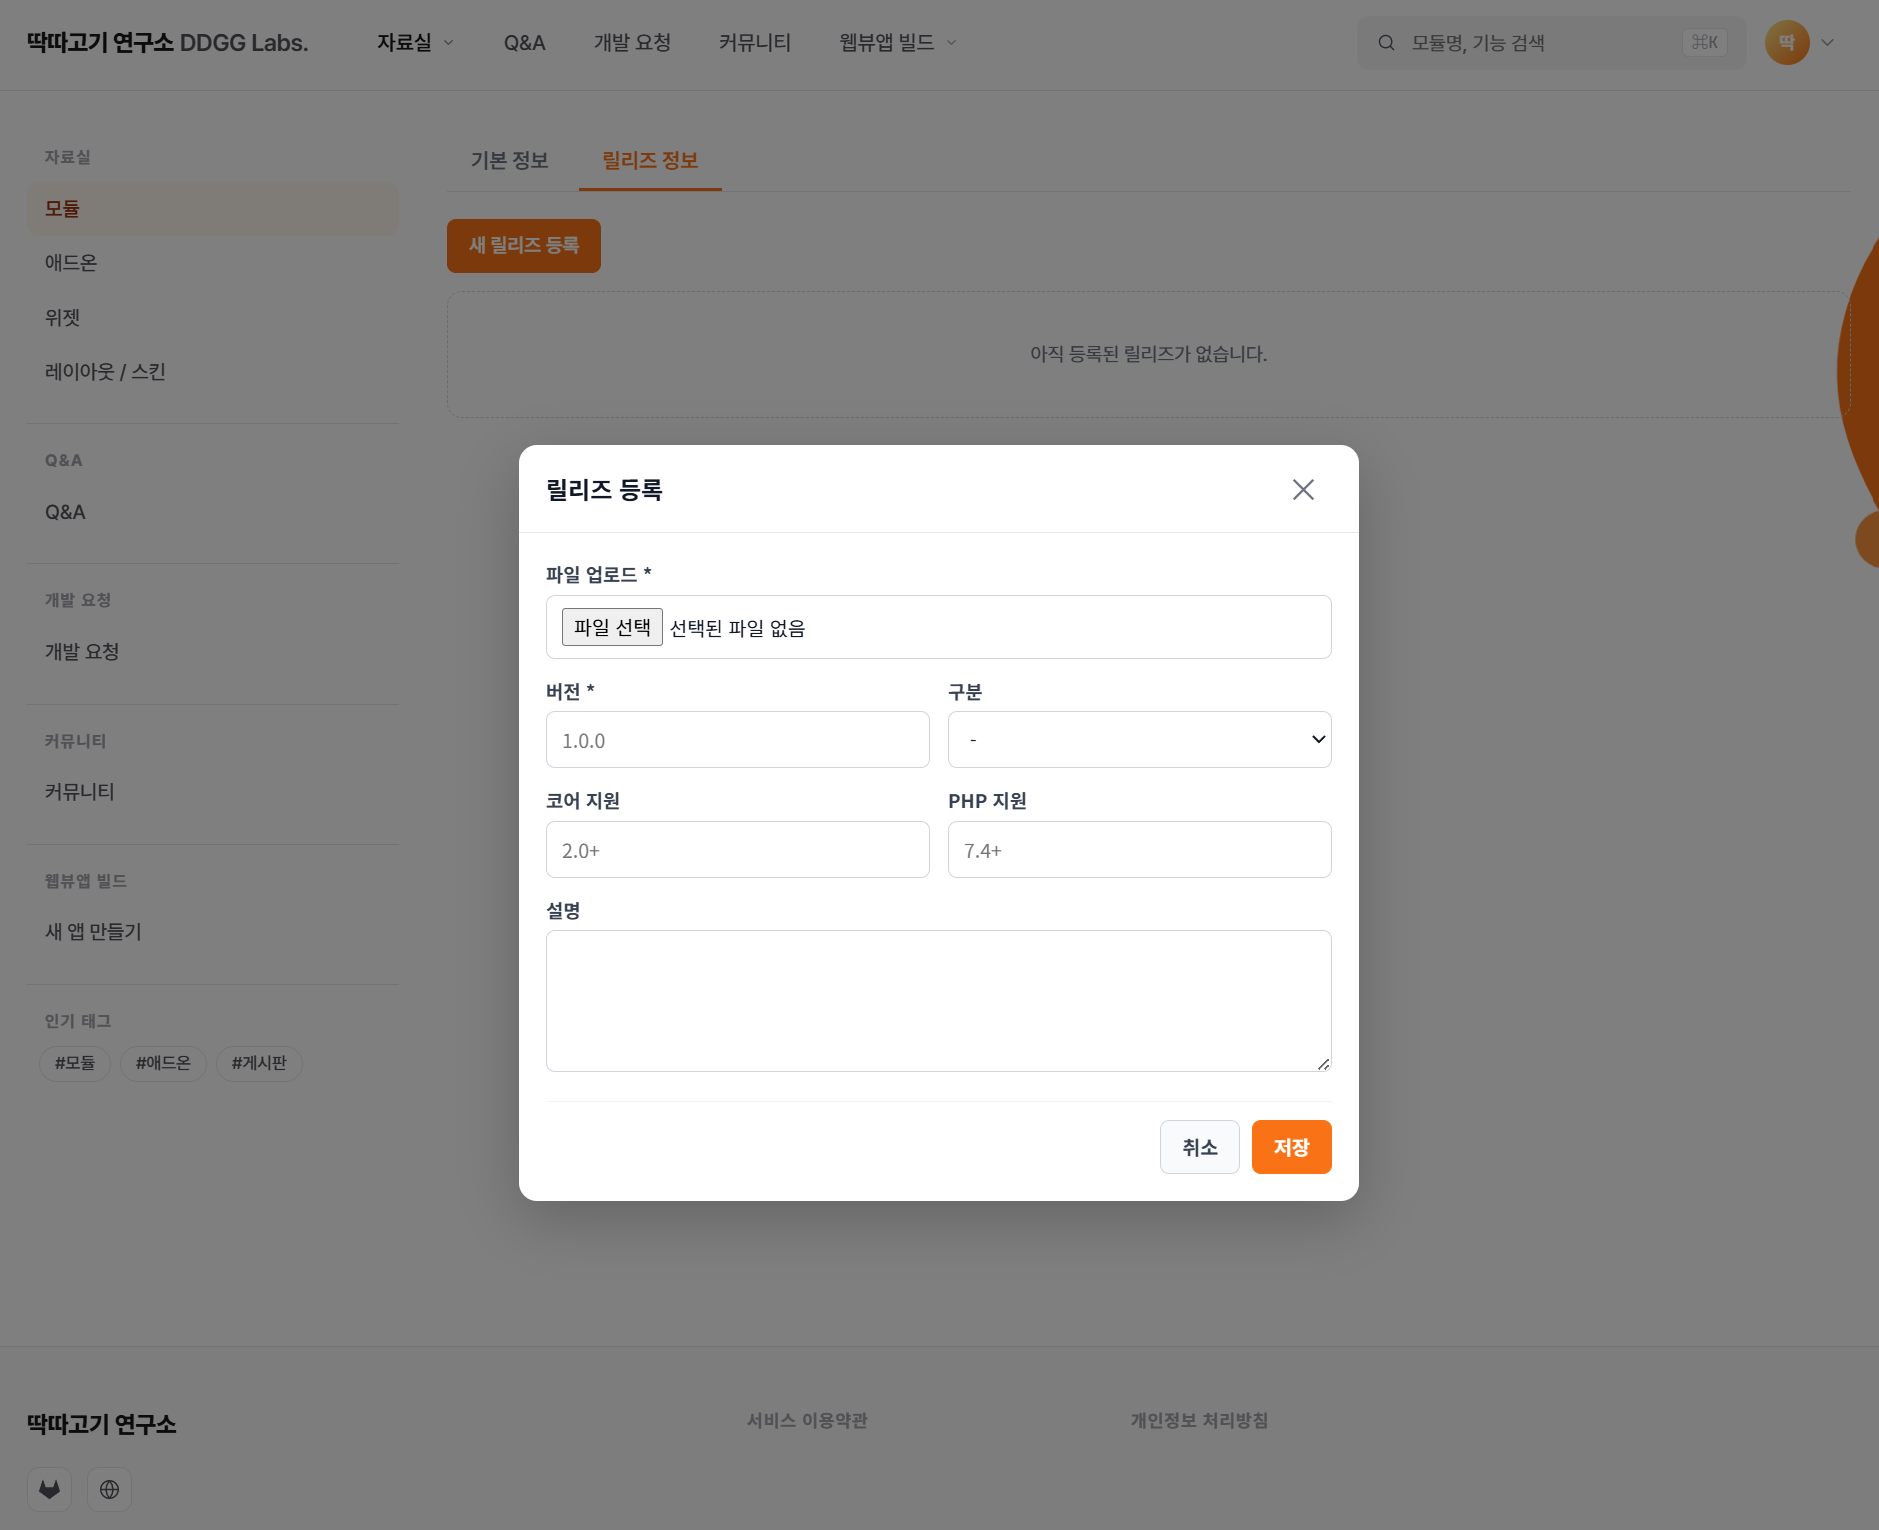The width and height of the screenshot is (1879, 1530).
Task: Expand the profile dropdown chevron
Action: point(1827,43)
